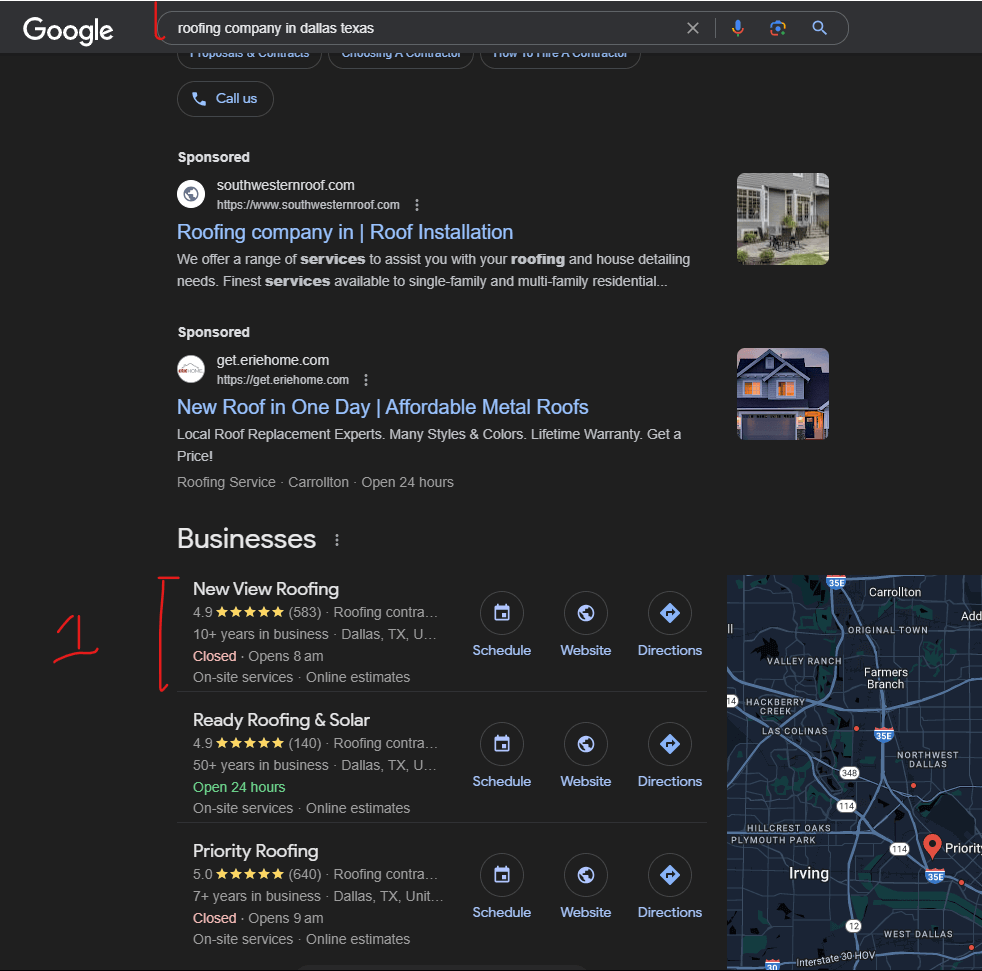Get Directions to Priority Roofing
Screen dimensions: 982x971
(x=670, y=875)
